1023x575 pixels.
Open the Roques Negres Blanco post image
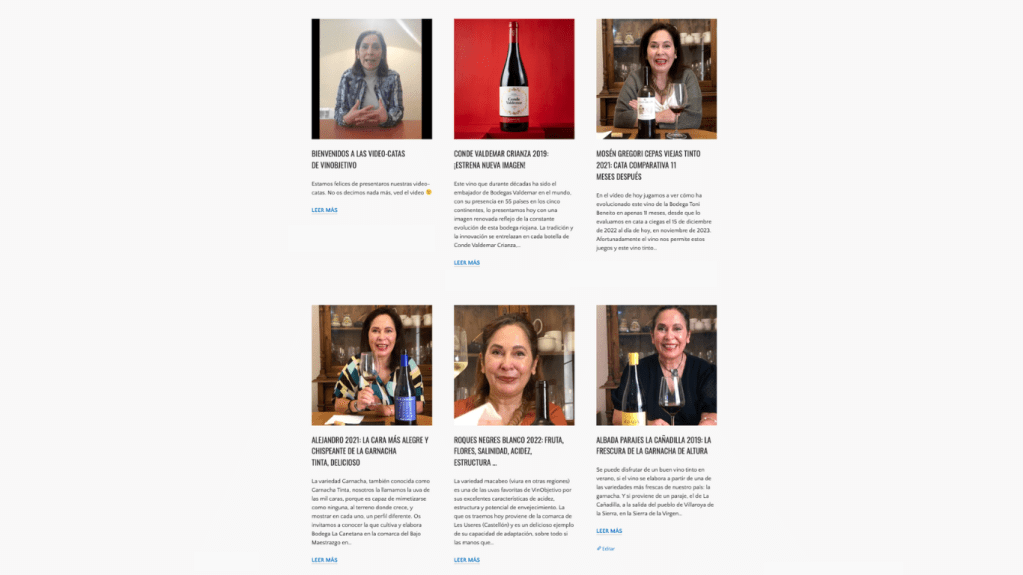(x=514, y=365)
